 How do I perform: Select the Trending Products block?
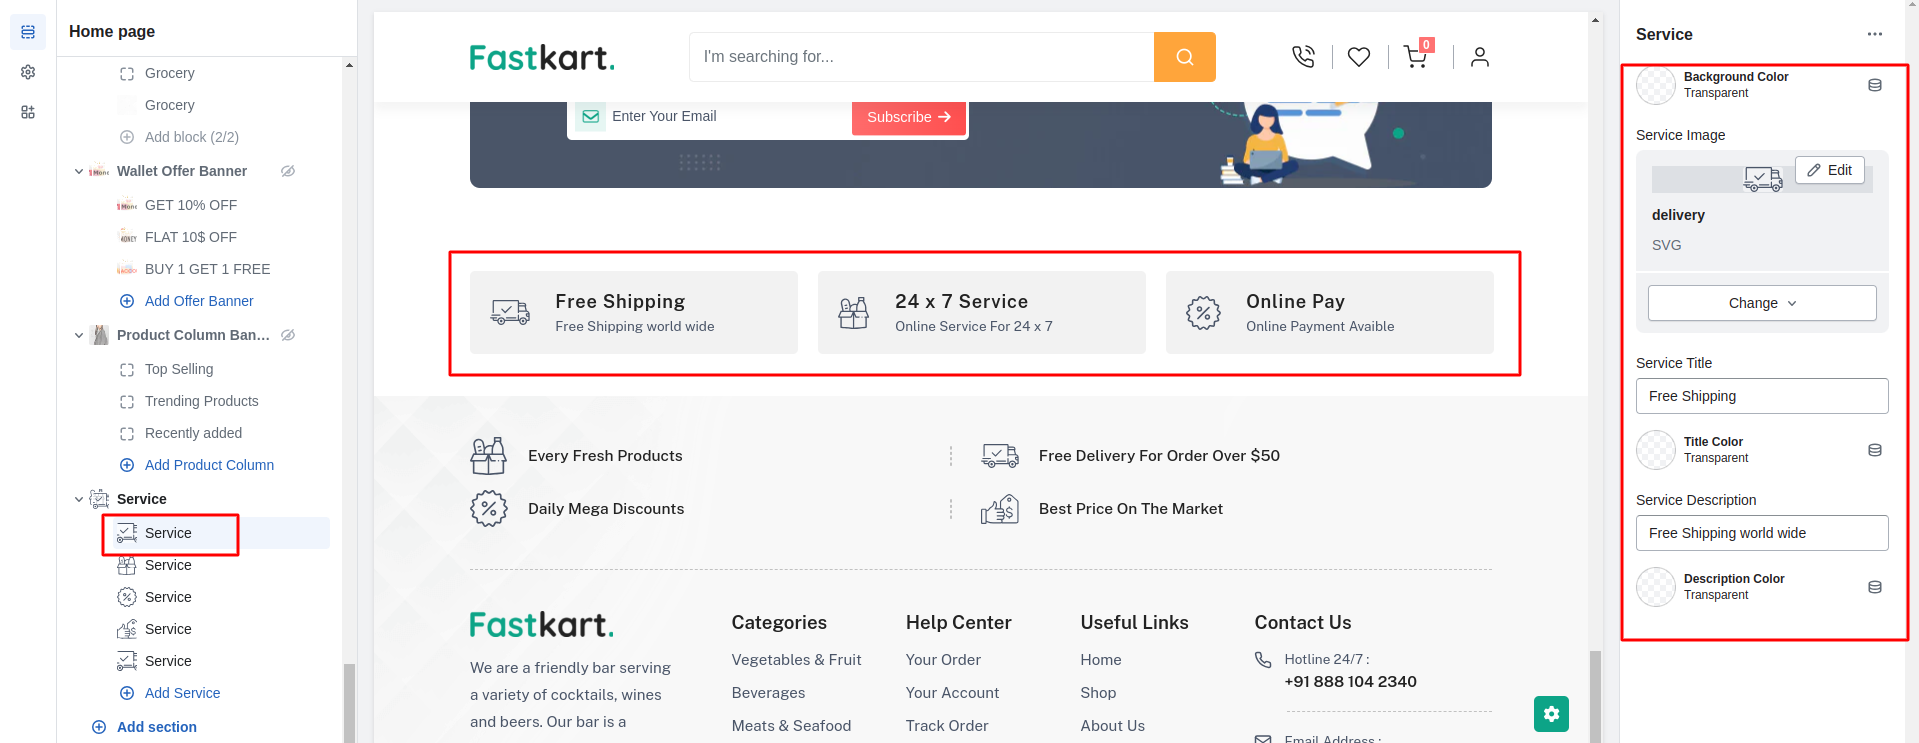pos(201,401)
